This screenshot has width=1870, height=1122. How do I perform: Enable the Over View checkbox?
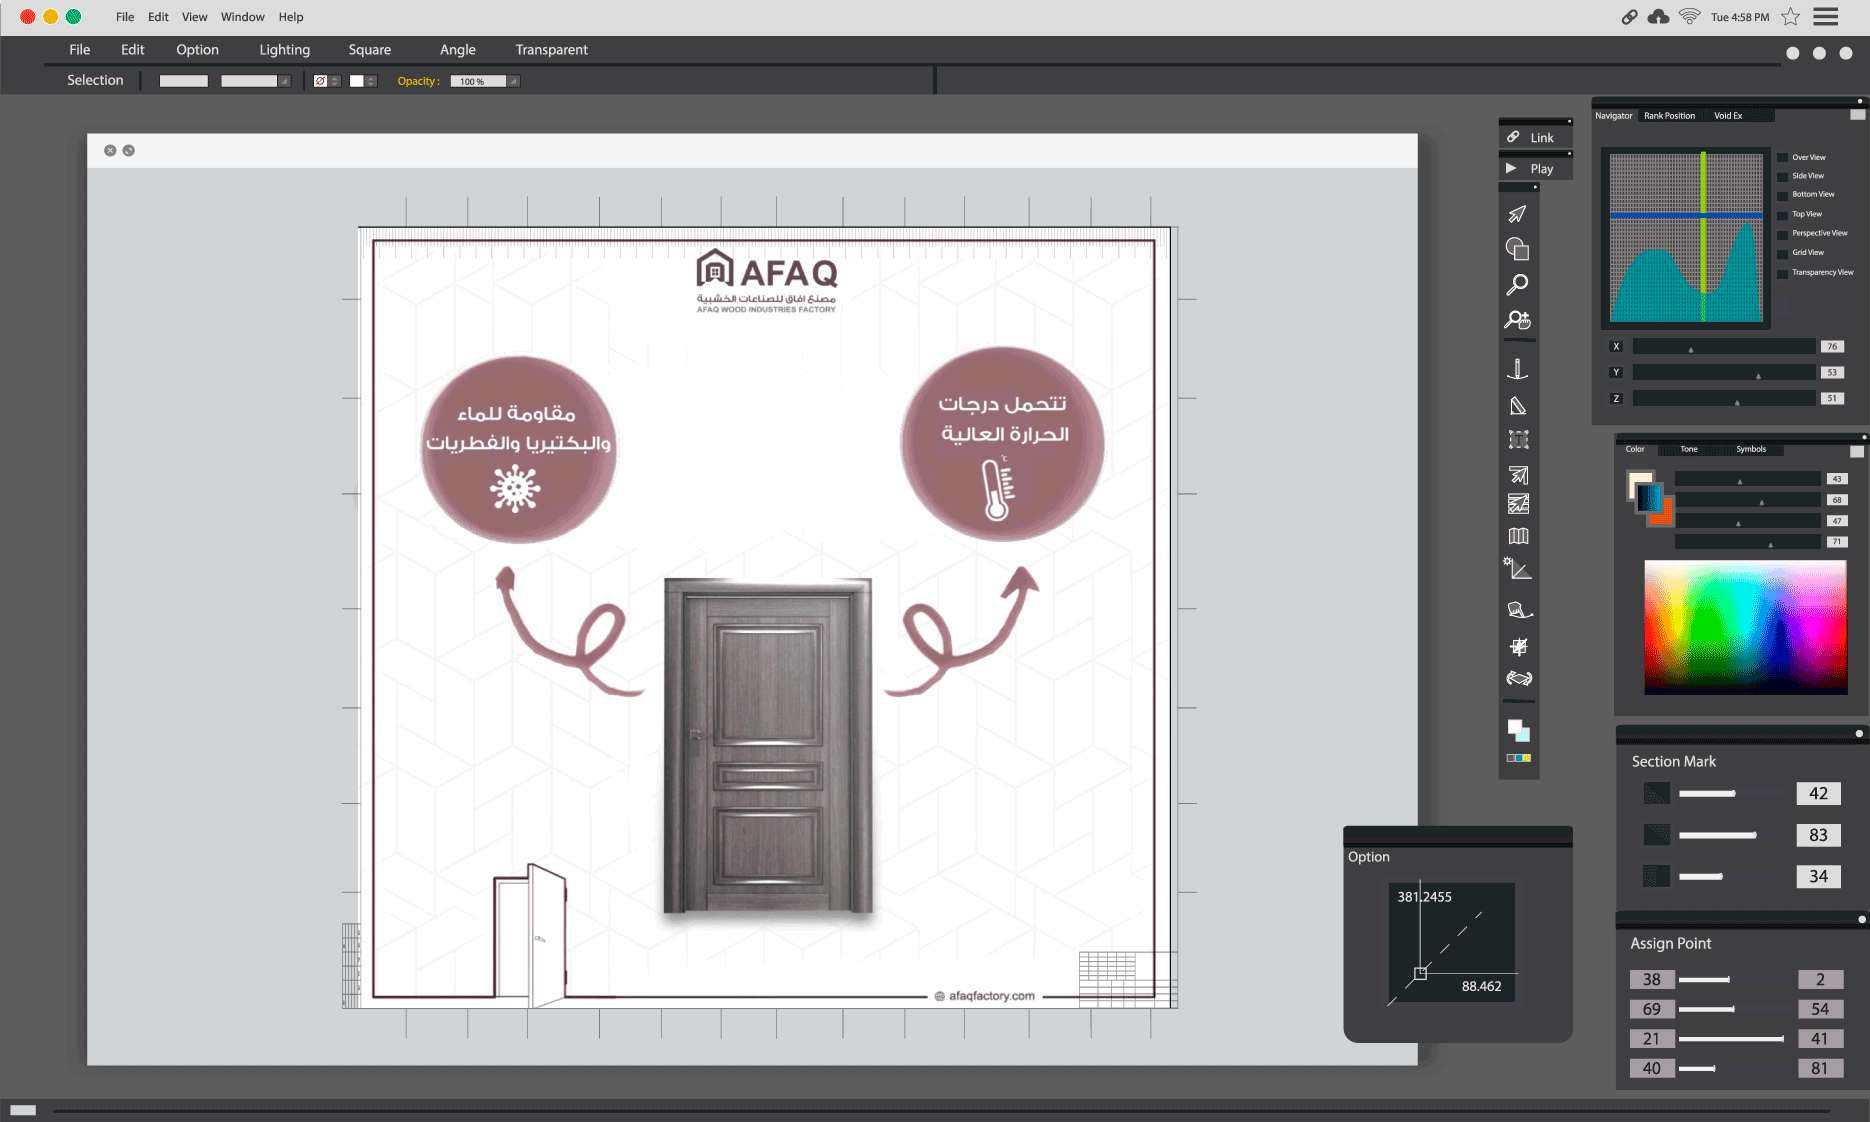(x=1782, y=157)
